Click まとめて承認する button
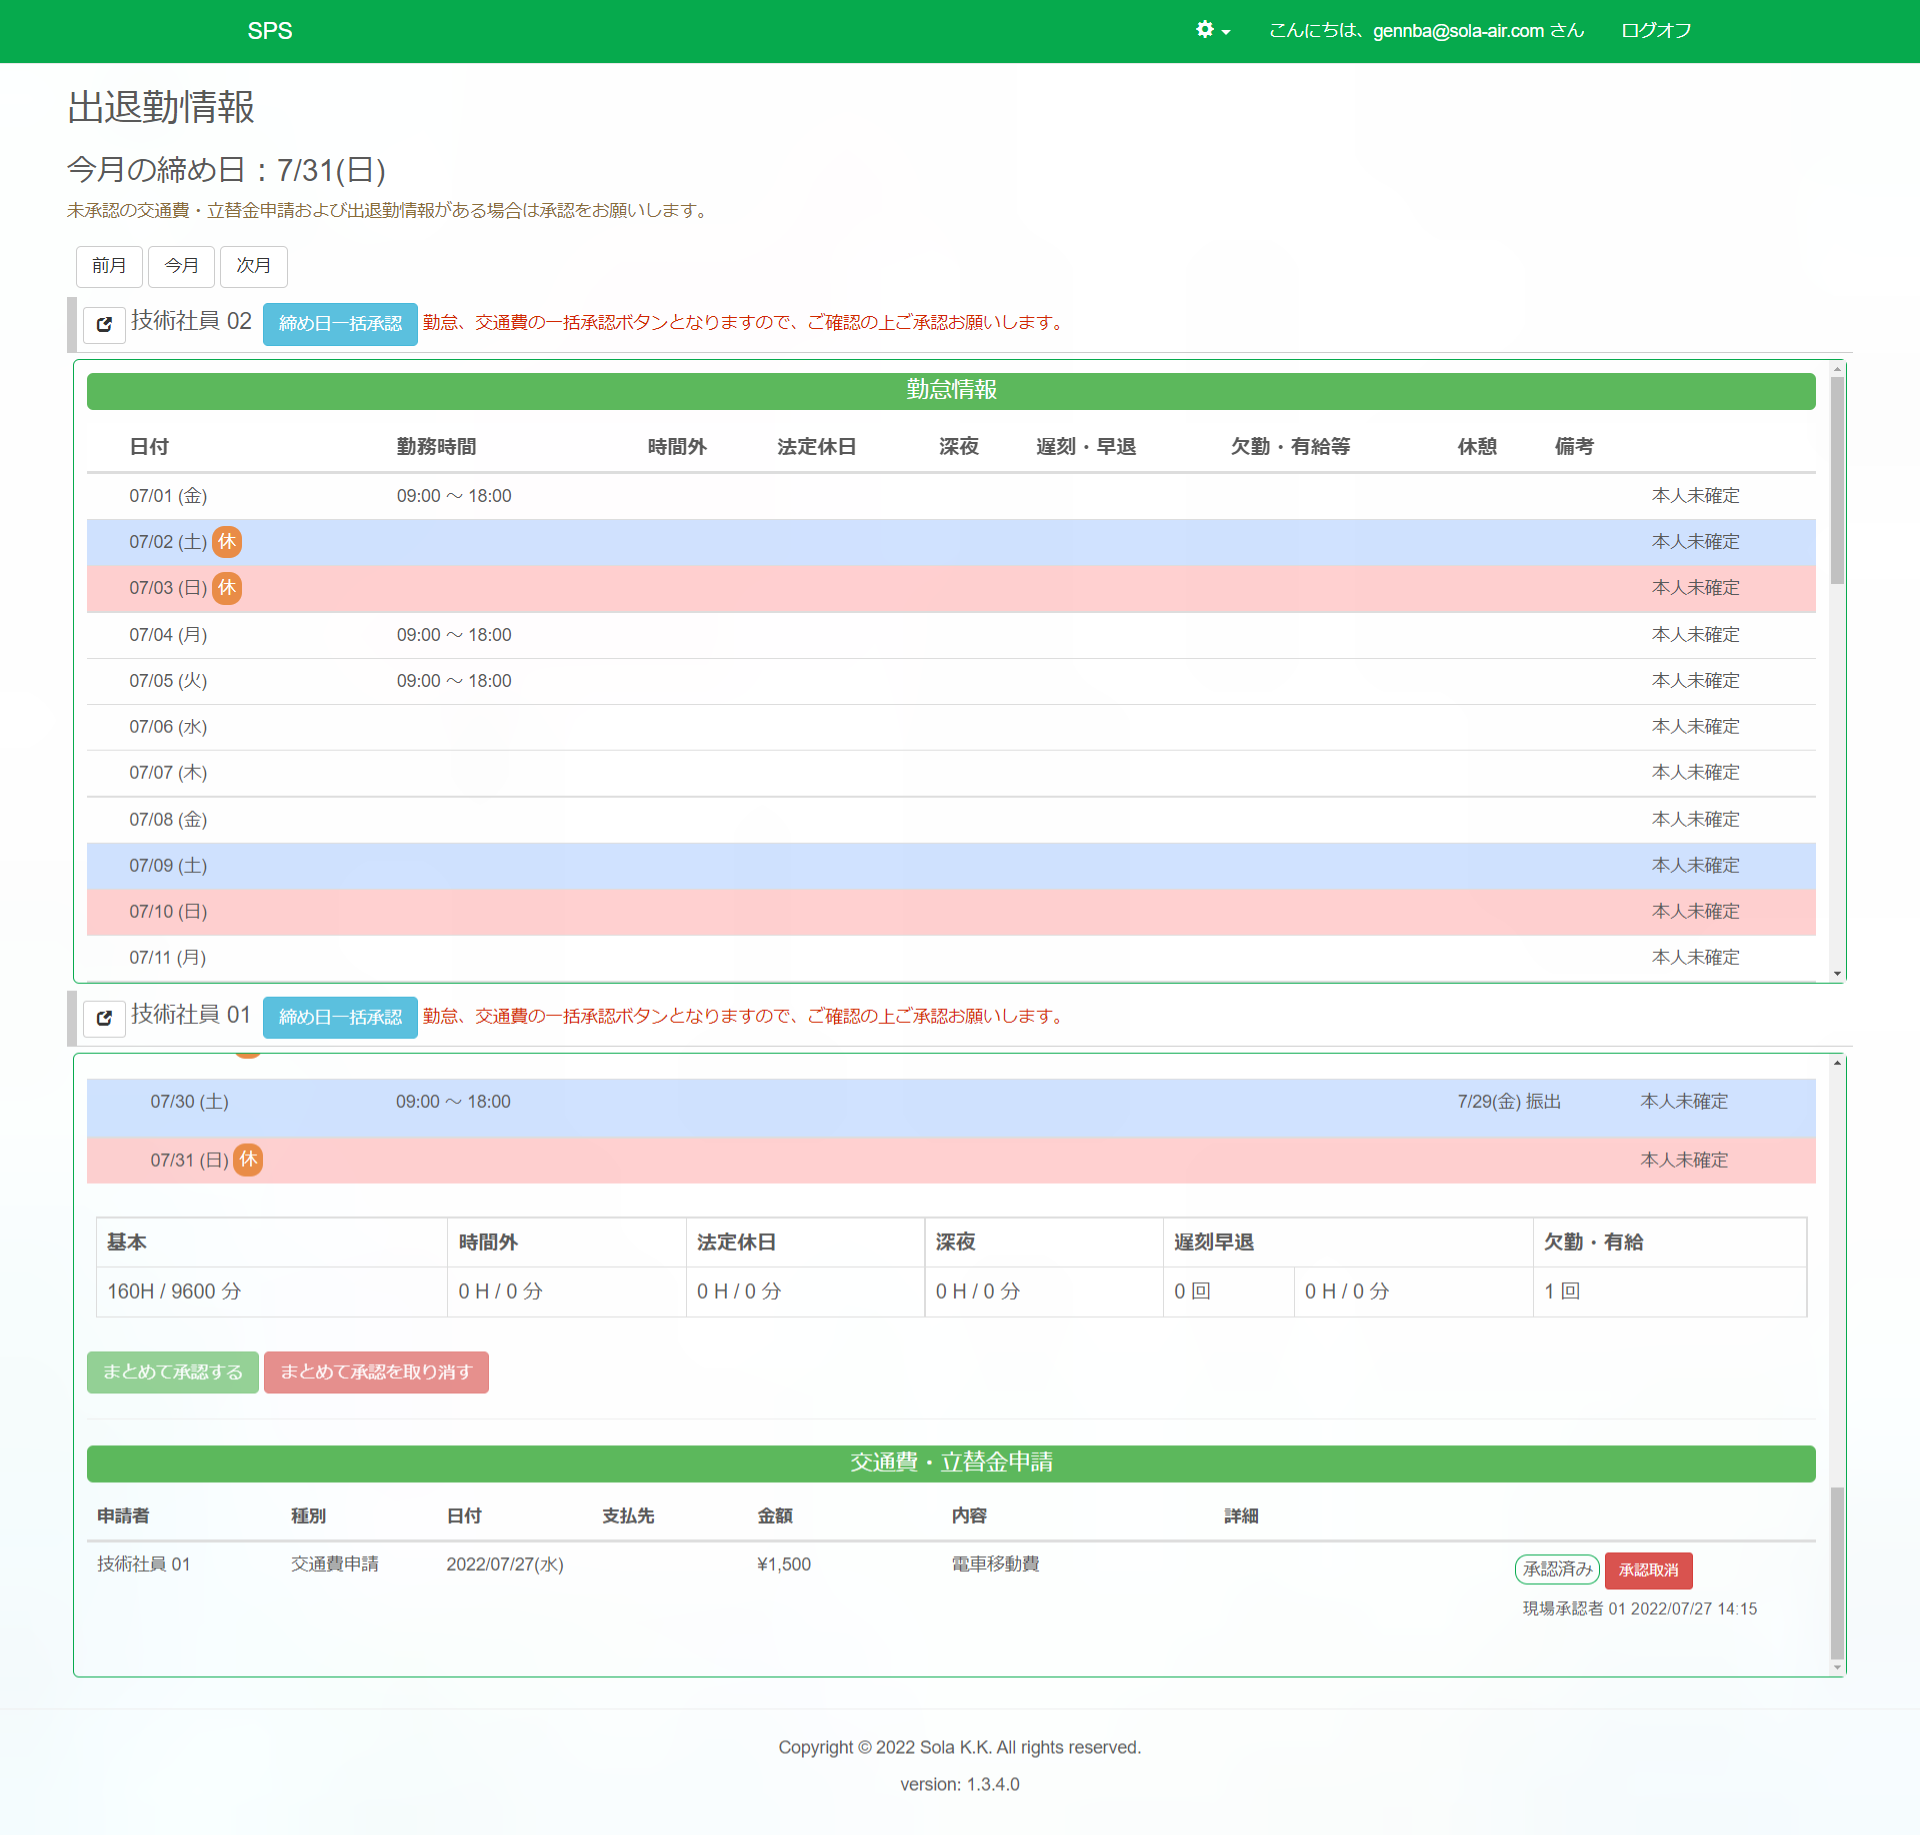This screenshot has height=1835, width=1920. pos(172,1372)
